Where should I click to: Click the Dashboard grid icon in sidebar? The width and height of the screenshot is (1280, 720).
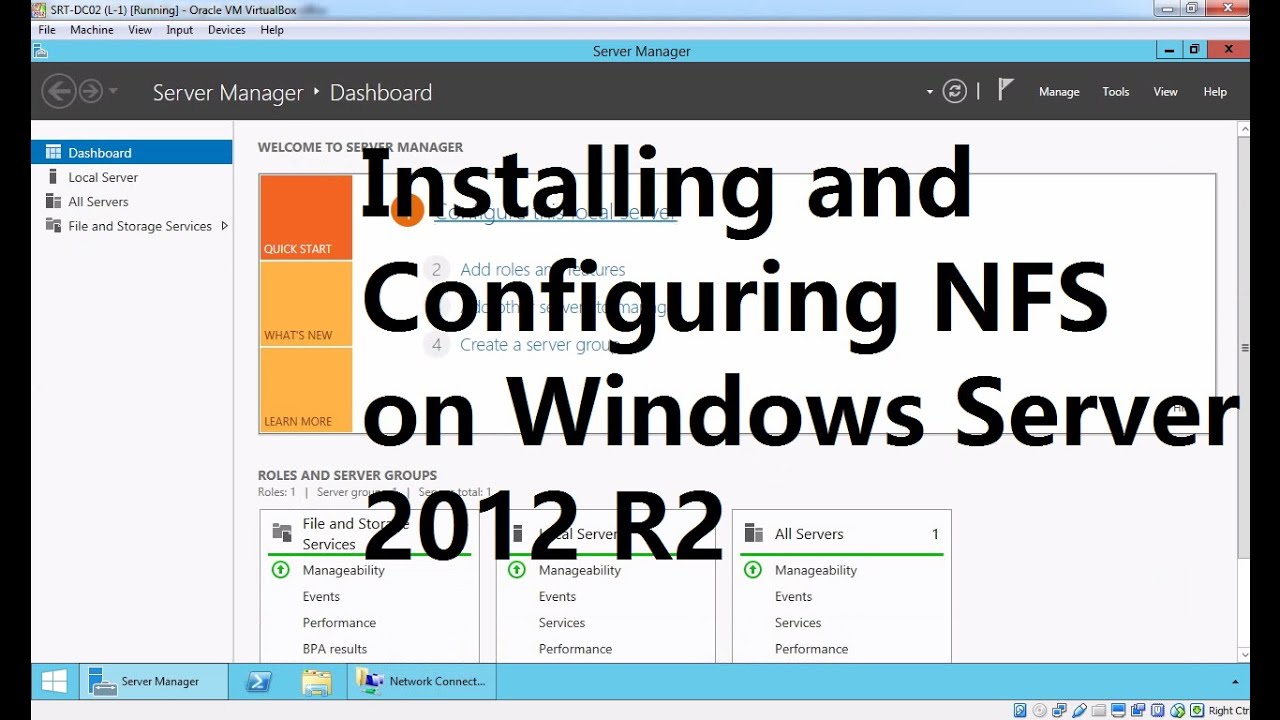point(53,152)
